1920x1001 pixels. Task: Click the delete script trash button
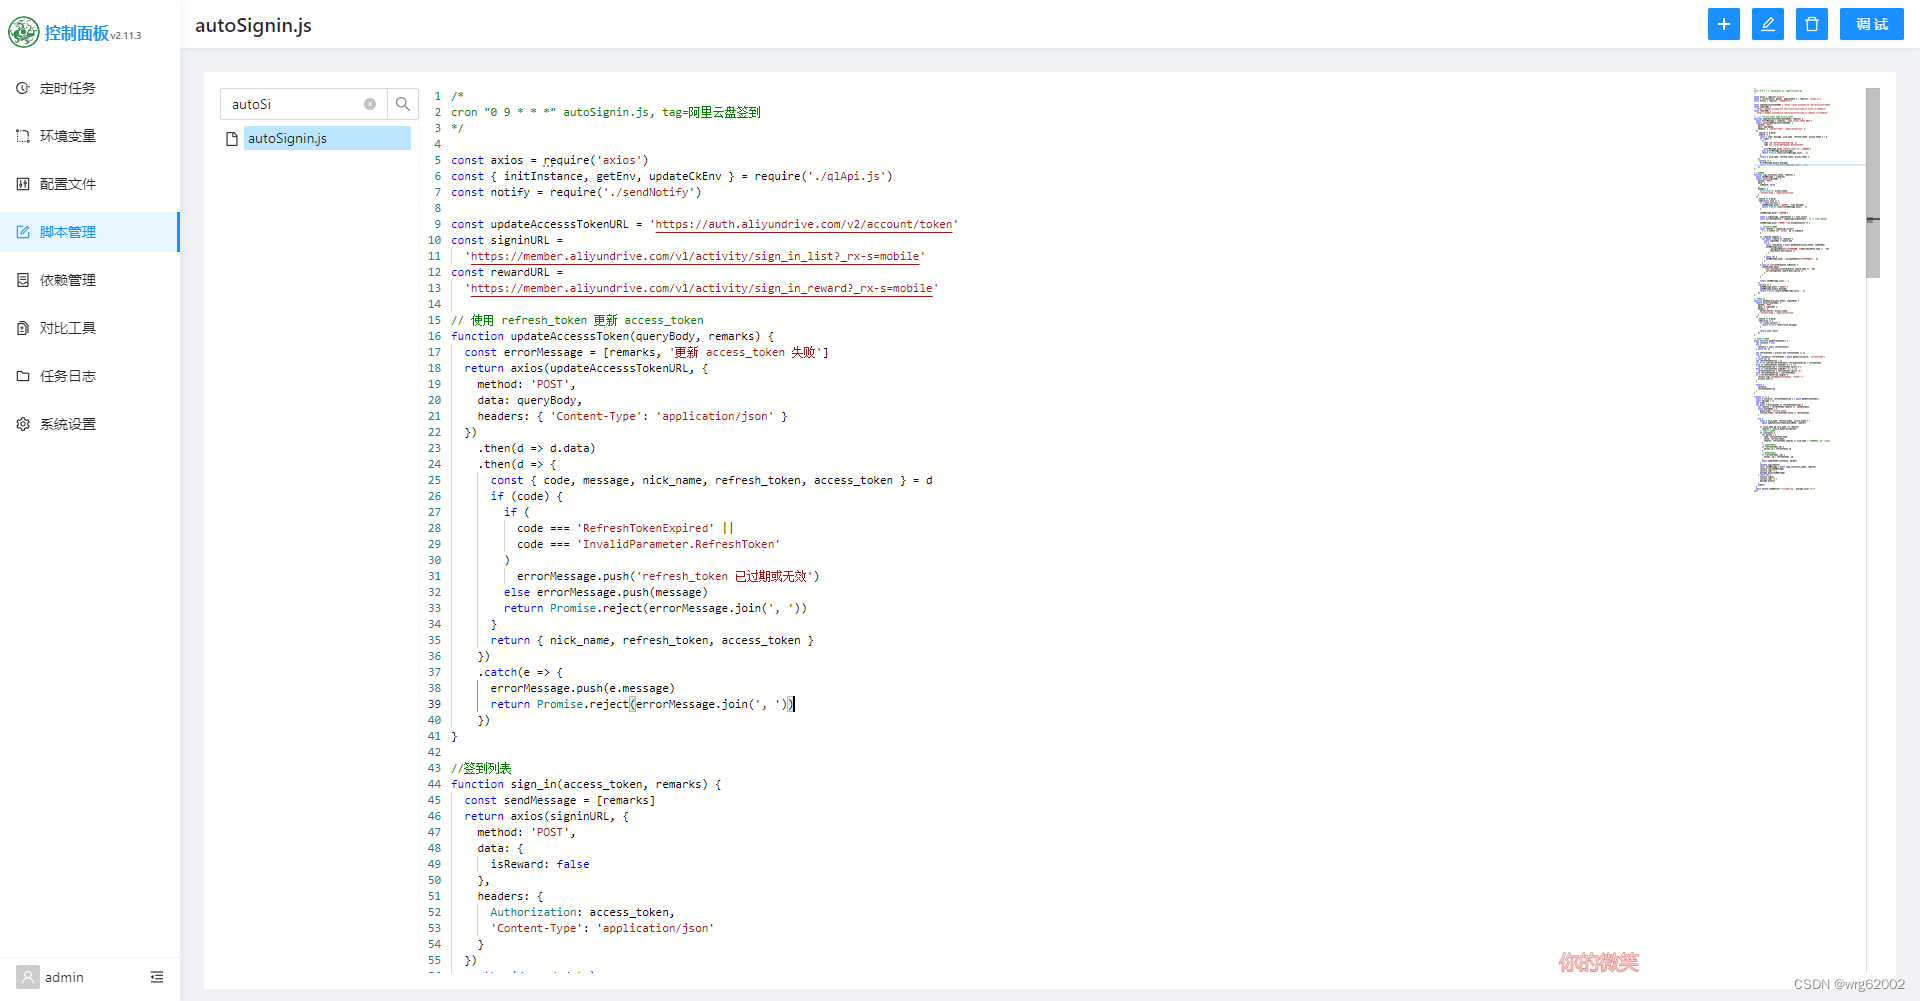pyautogui.click(x=1811, y=24)
